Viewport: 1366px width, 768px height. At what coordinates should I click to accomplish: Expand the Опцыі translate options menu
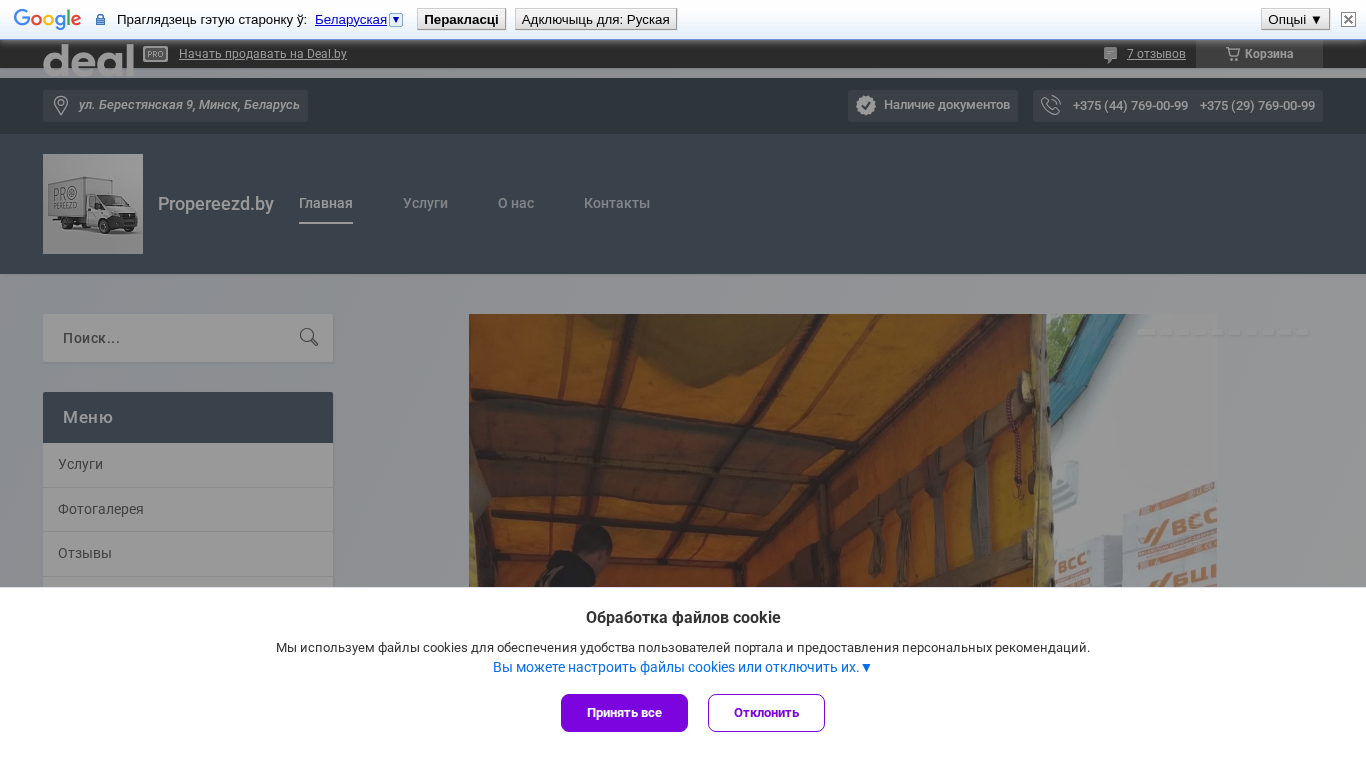click(1294, 19)
